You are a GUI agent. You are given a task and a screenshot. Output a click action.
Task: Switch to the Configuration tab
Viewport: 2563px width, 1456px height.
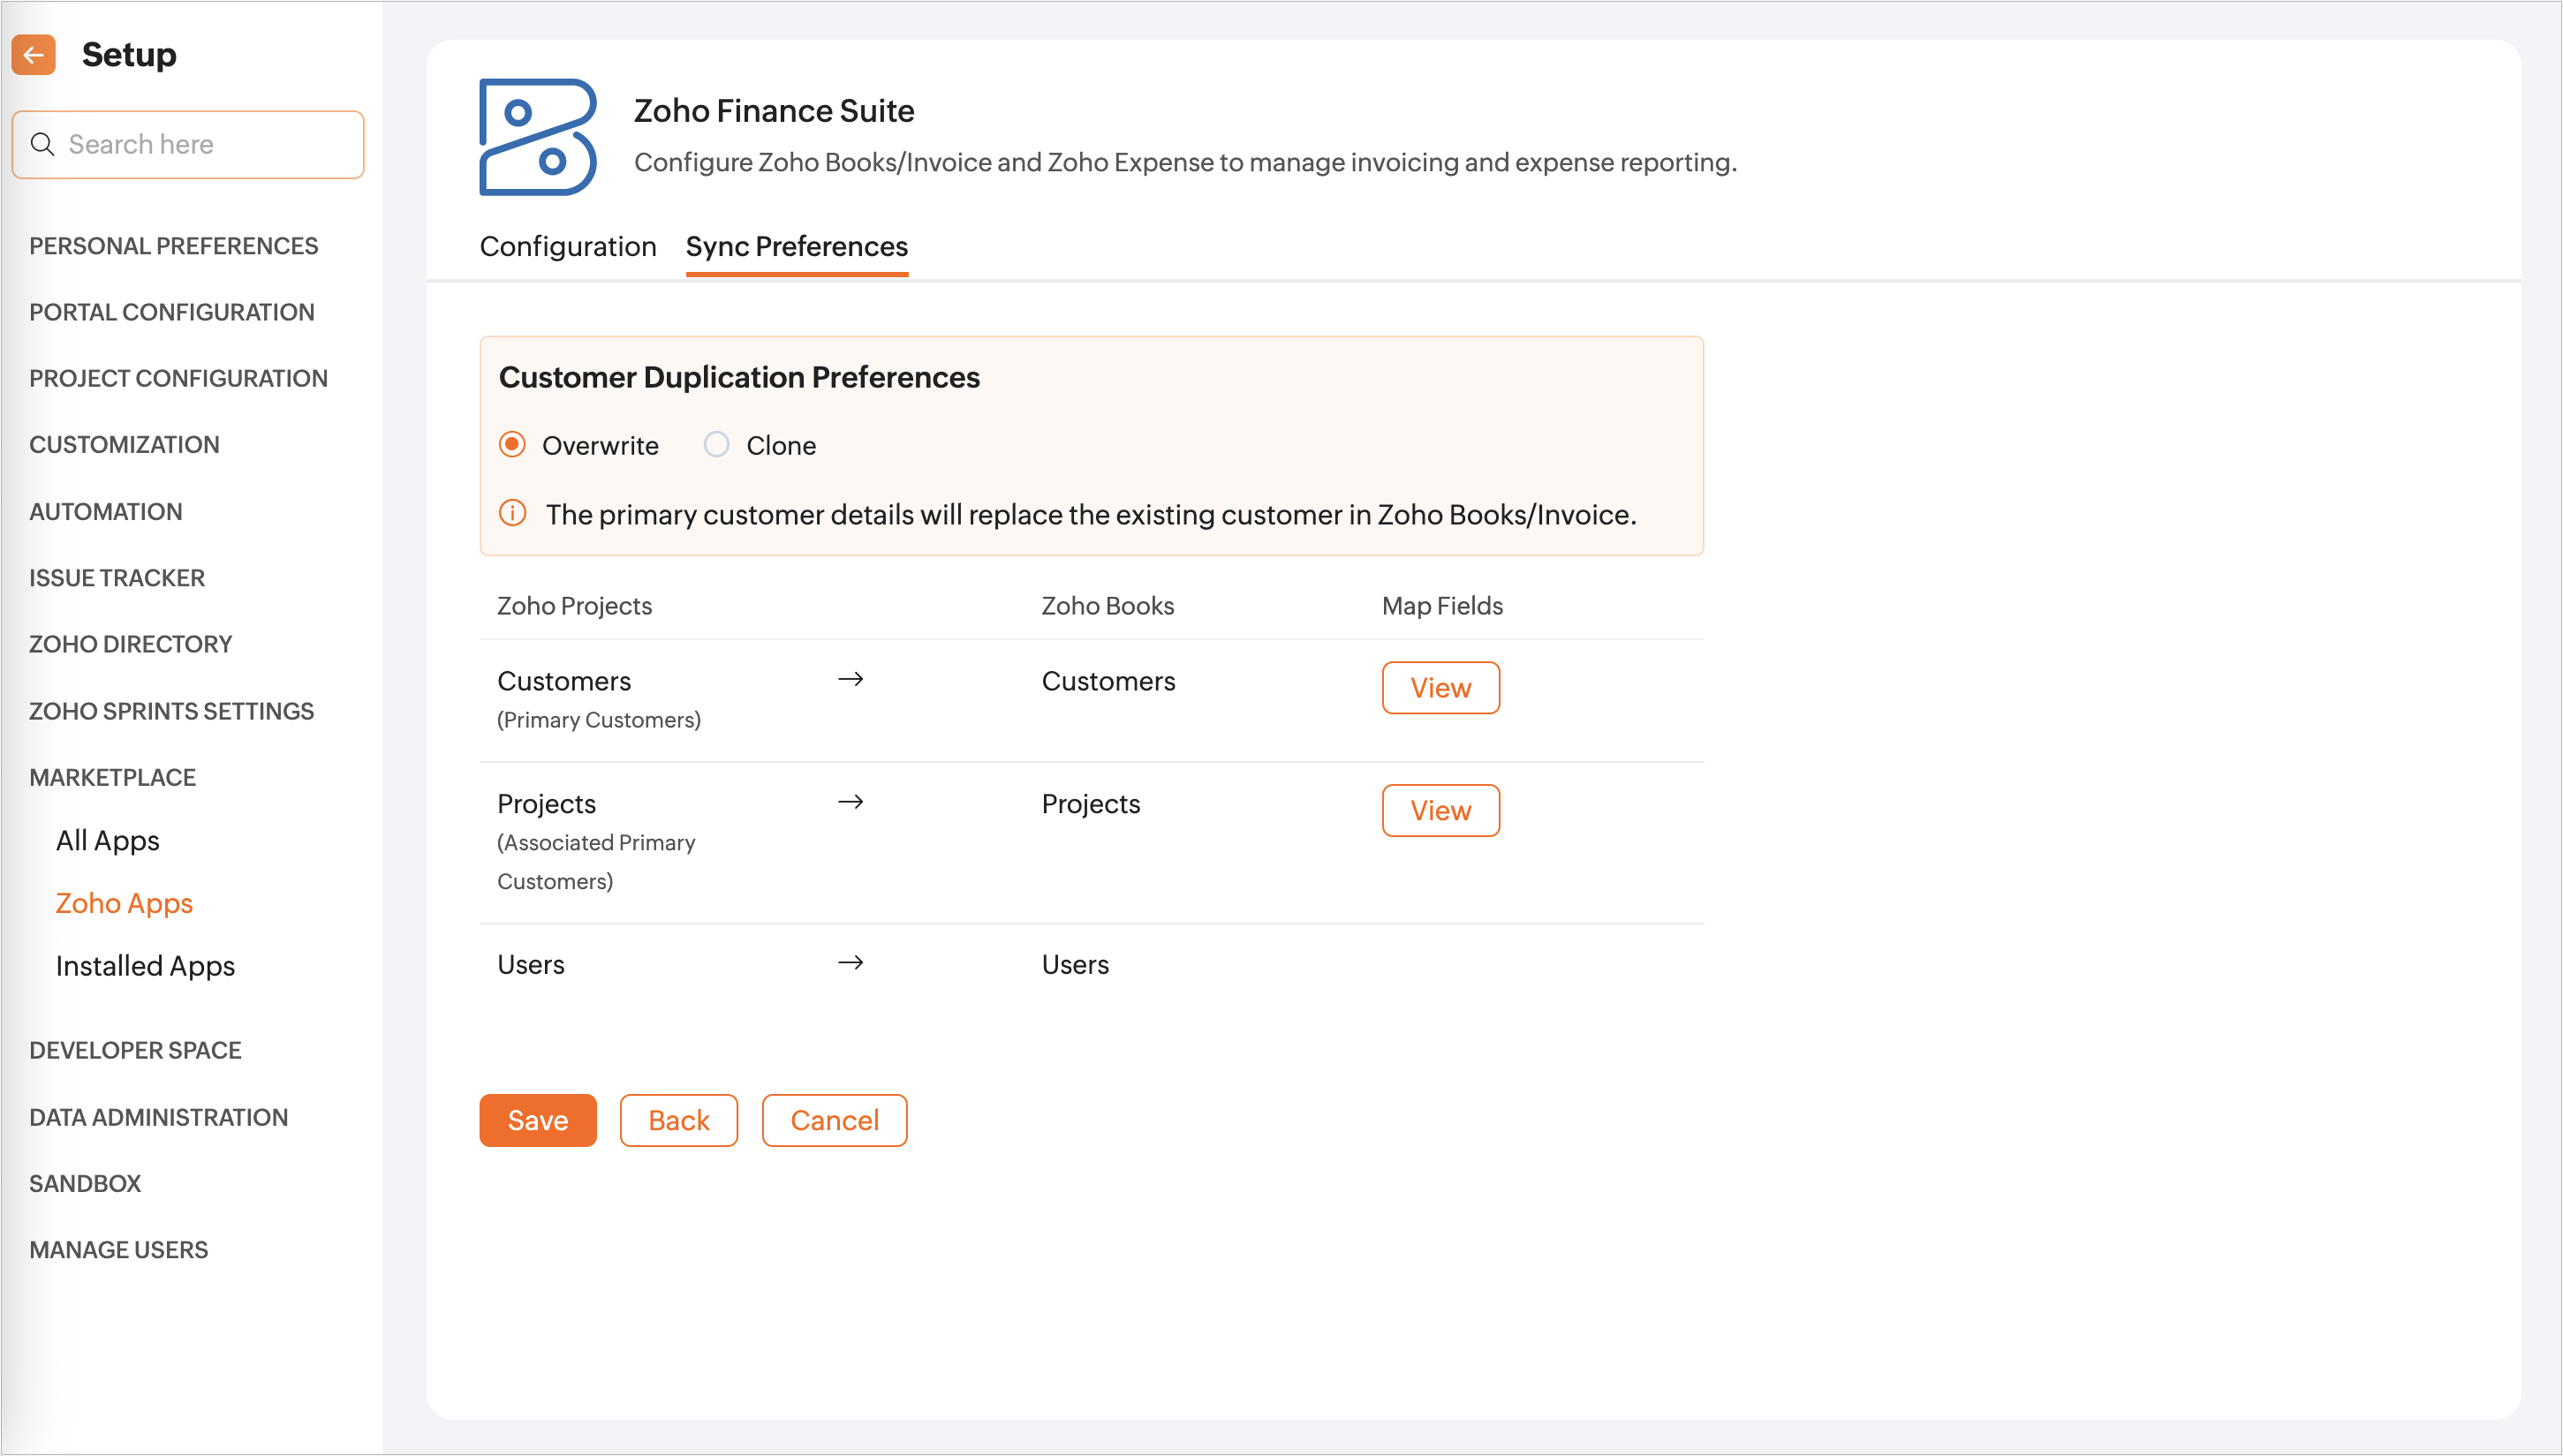[567, 247]
